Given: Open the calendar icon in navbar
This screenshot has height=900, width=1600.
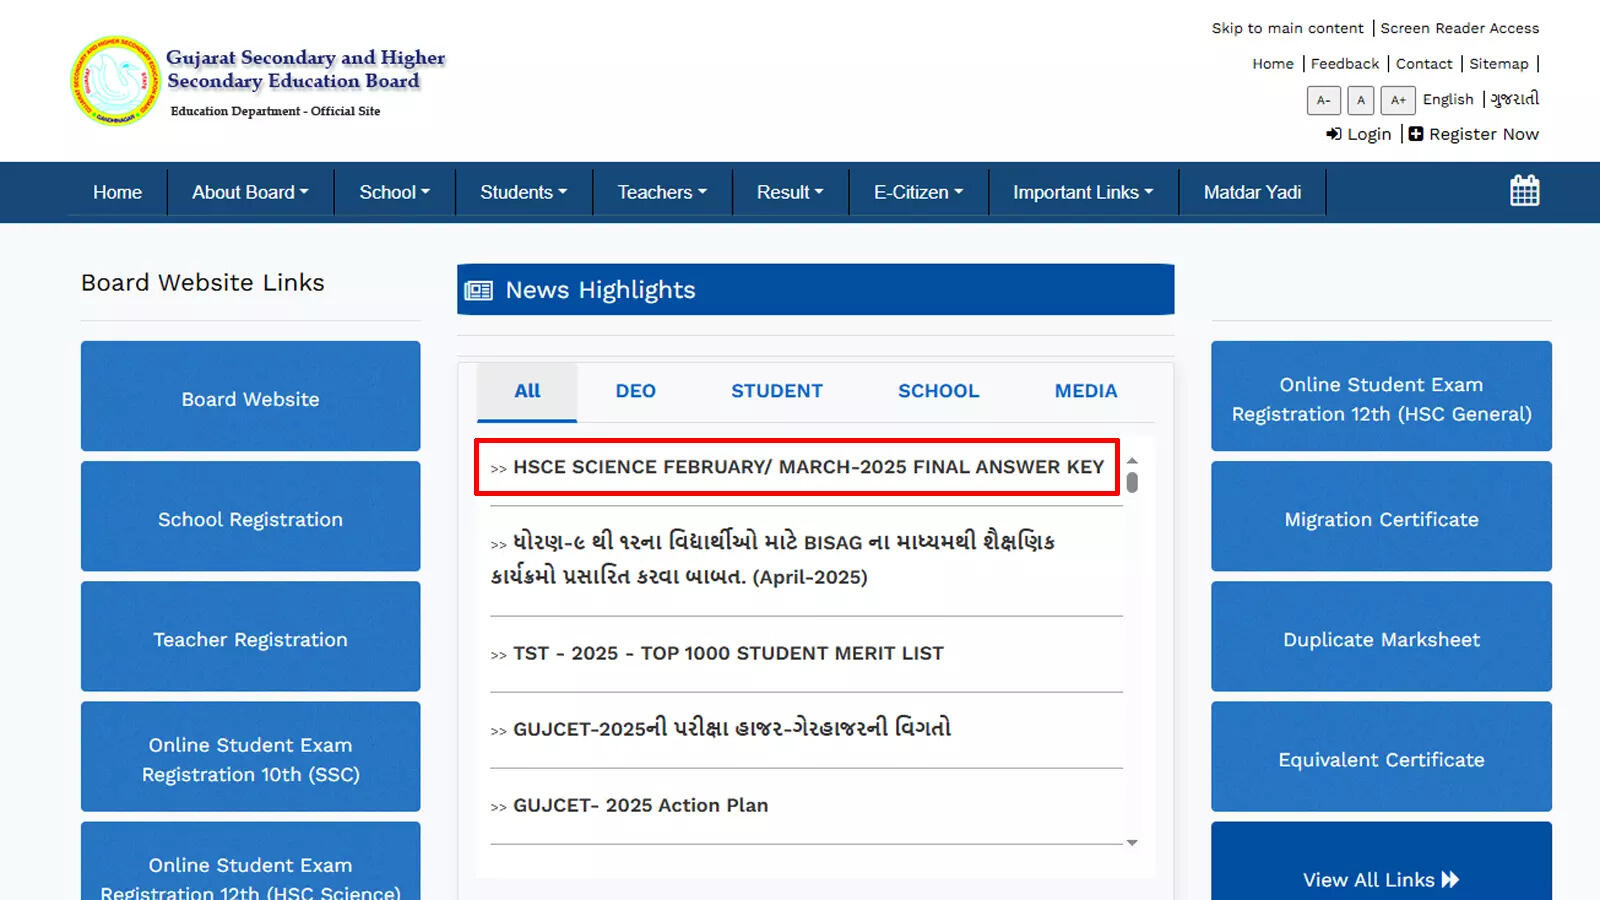Looking at the screenshot, I should pos(1524,190).
